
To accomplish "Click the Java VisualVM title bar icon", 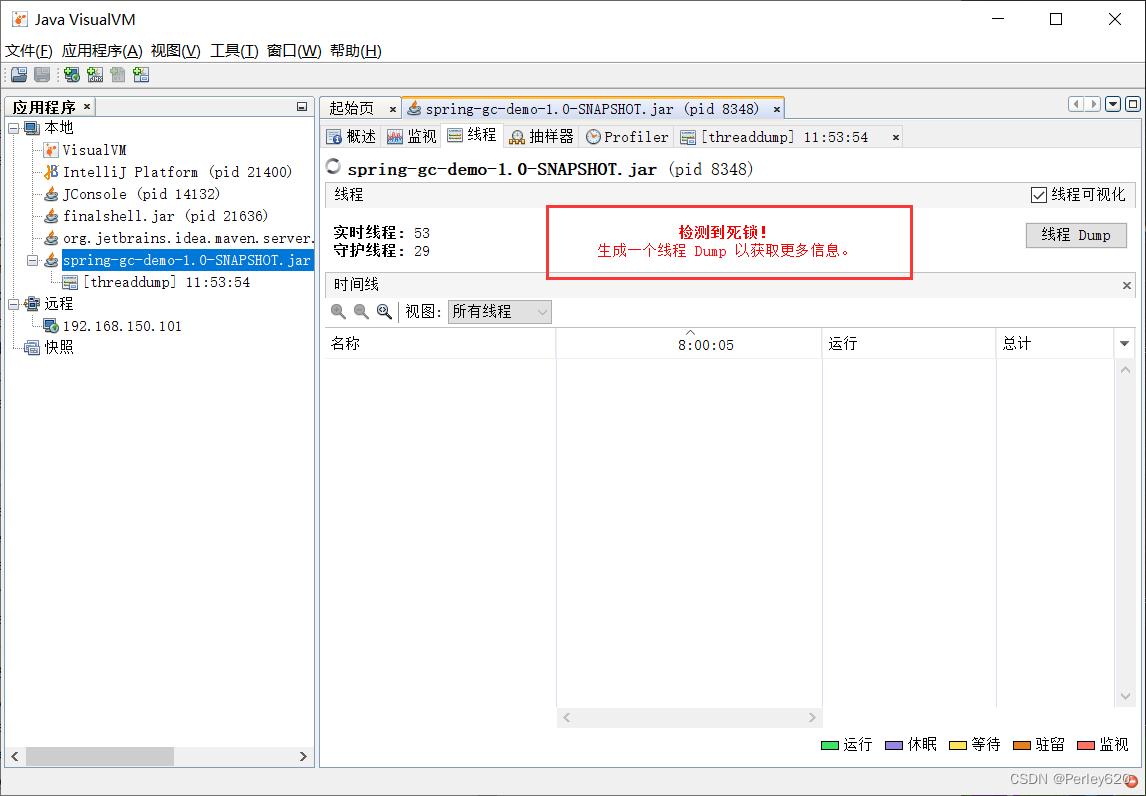I will [20, 19].
